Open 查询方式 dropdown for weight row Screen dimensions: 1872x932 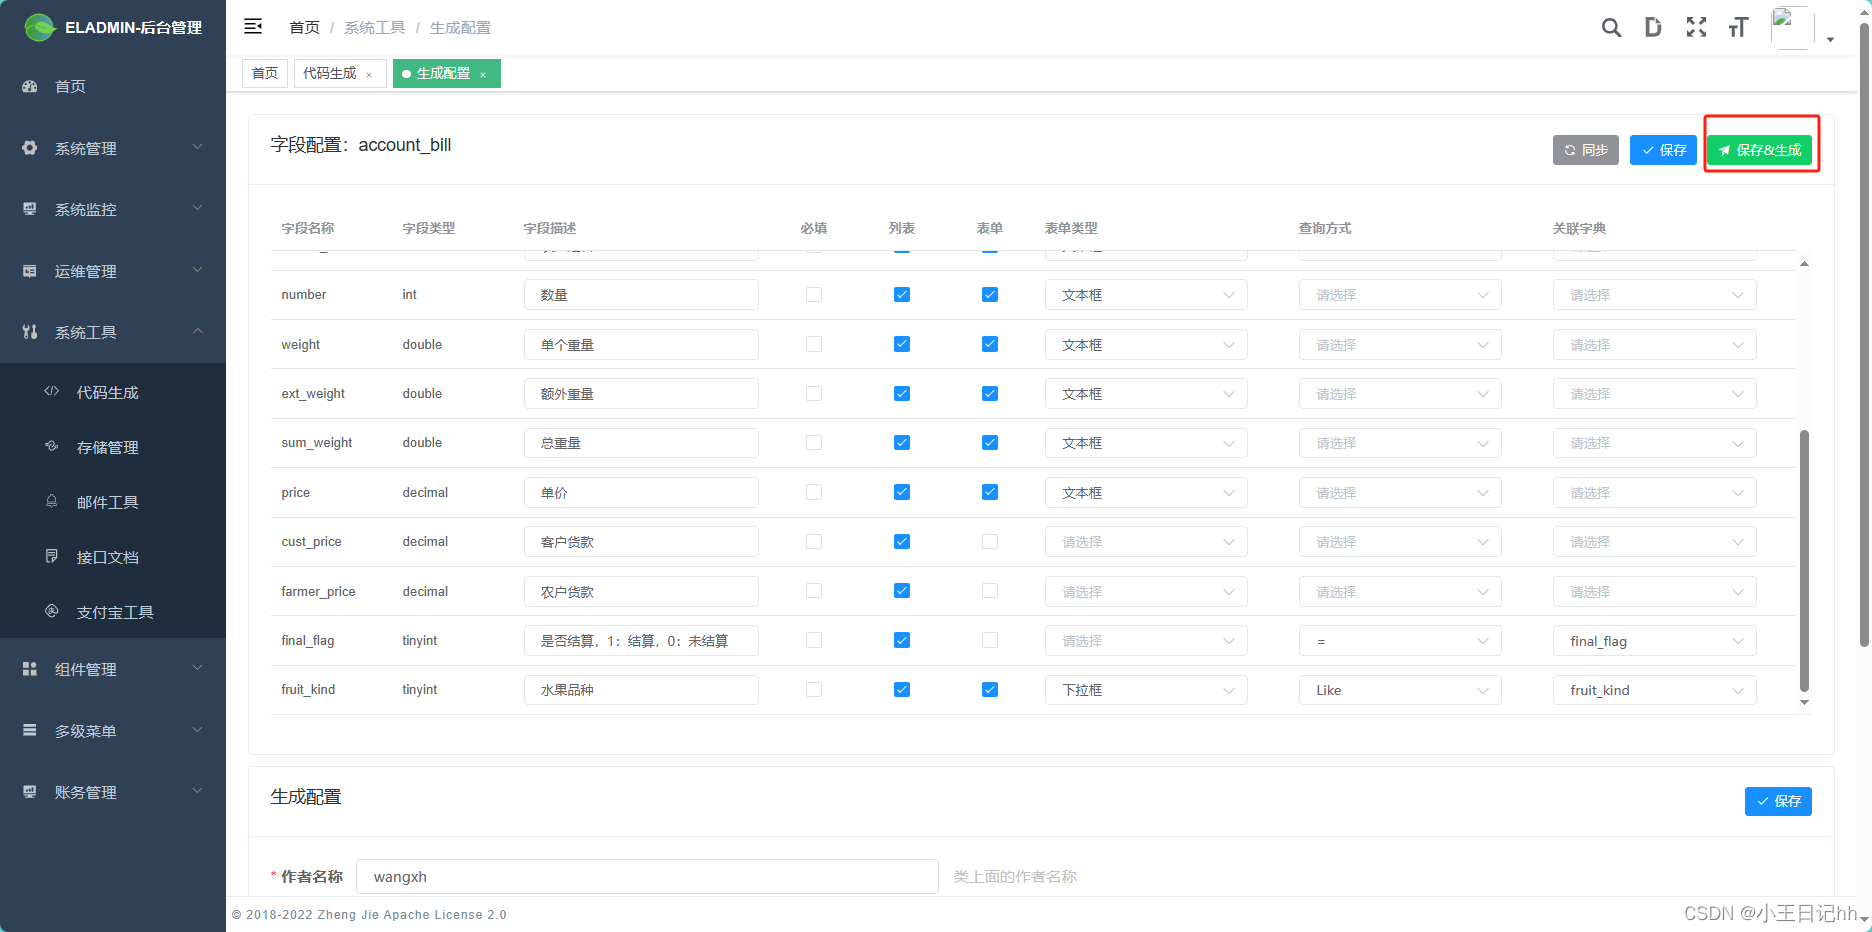pyautogui.click(x=1400, y=345)
